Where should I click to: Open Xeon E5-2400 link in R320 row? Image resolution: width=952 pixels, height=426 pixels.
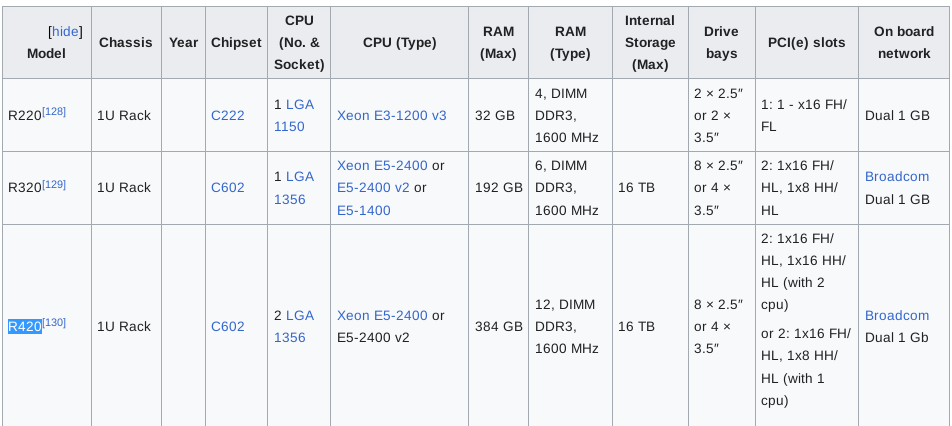coord(382,165)
